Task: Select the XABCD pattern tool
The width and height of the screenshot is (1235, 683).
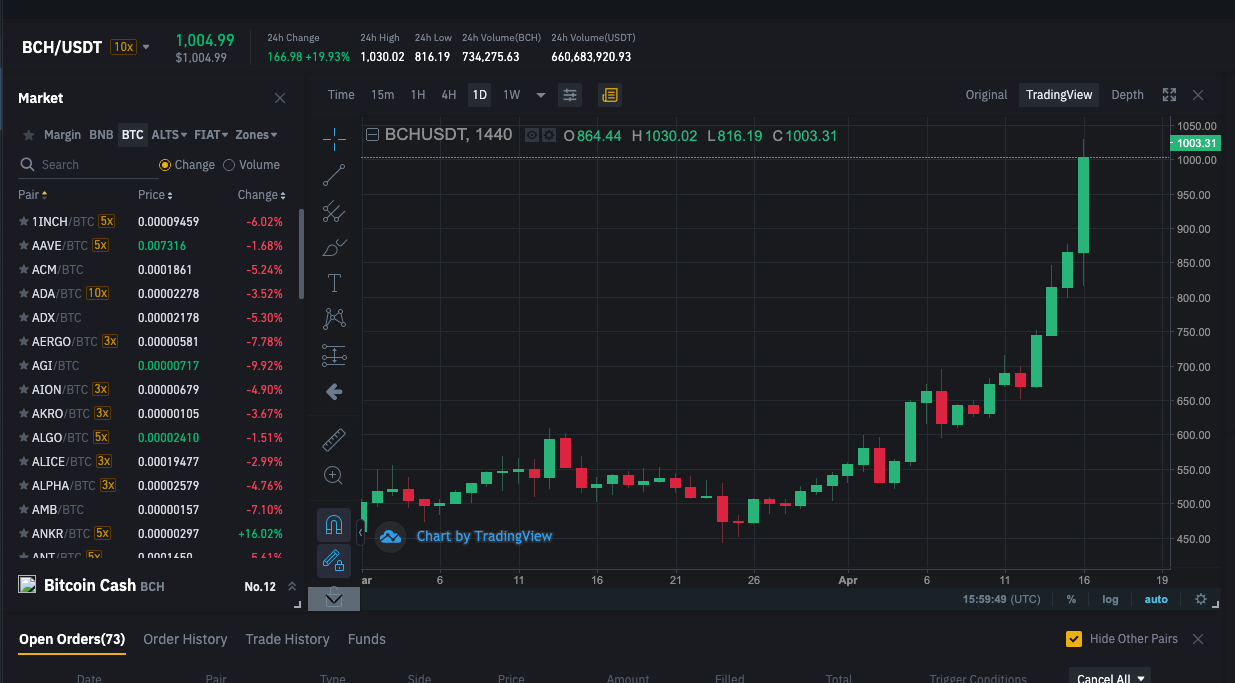Action: coord(334,319)
